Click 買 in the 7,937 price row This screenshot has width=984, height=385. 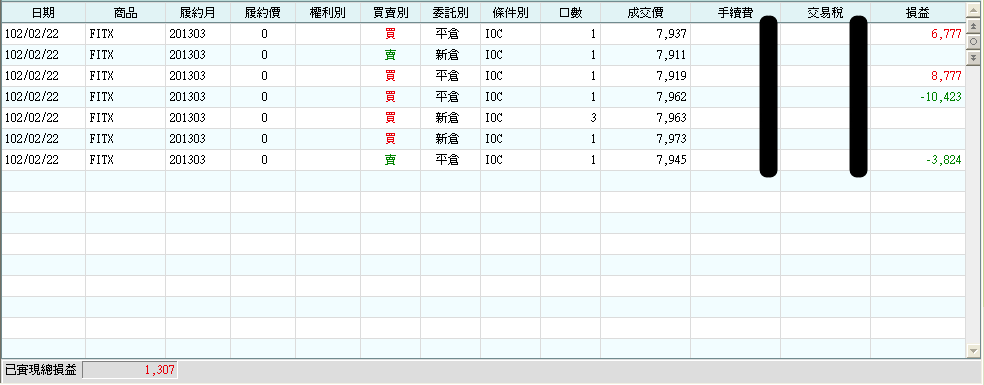390,34
